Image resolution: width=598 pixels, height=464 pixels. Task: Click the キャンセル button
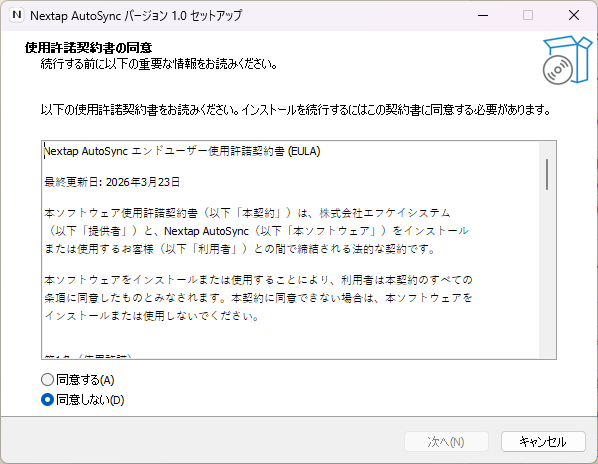pyautogui.click(x=543, y=442)
